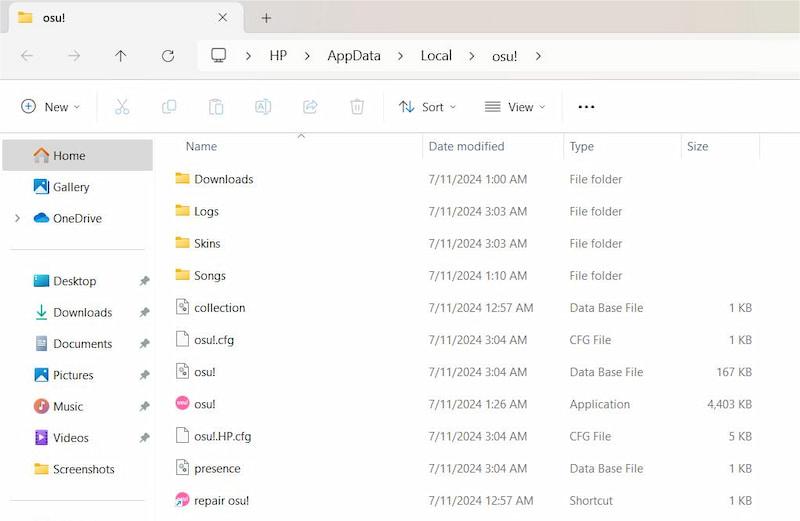Image resolution: width=800 pixels, height=521 pixels.
Task: Navigate to AppData in the address bar
Action: [x=354, y=56]
